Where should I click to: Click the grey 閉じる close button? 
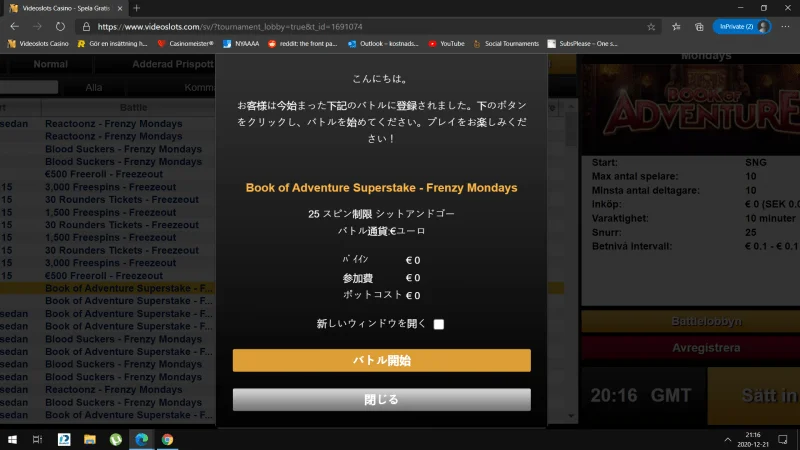(x=382, y=399)
